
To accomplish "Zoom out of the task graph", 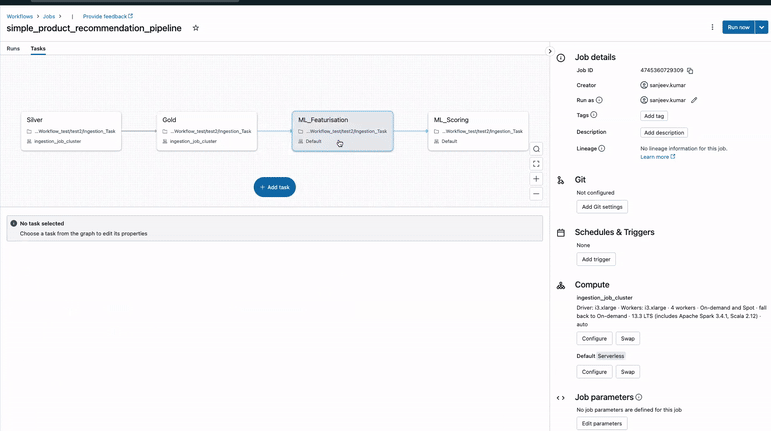I will coord(536,194).
